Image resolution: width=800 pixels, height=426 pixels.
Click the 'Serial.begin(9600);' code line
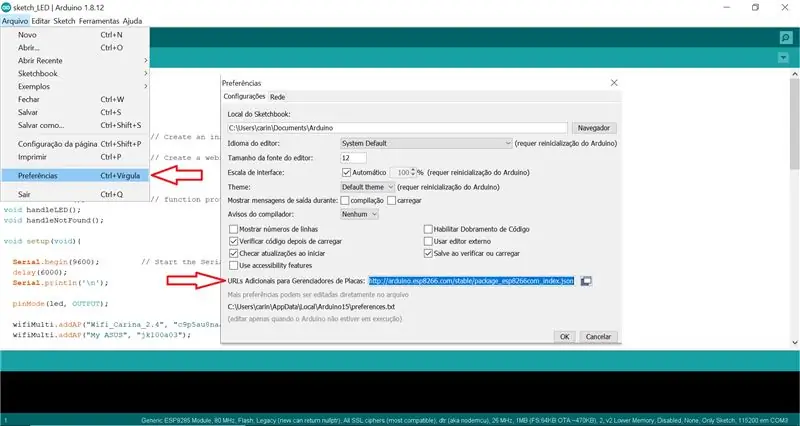coord(56,262)
